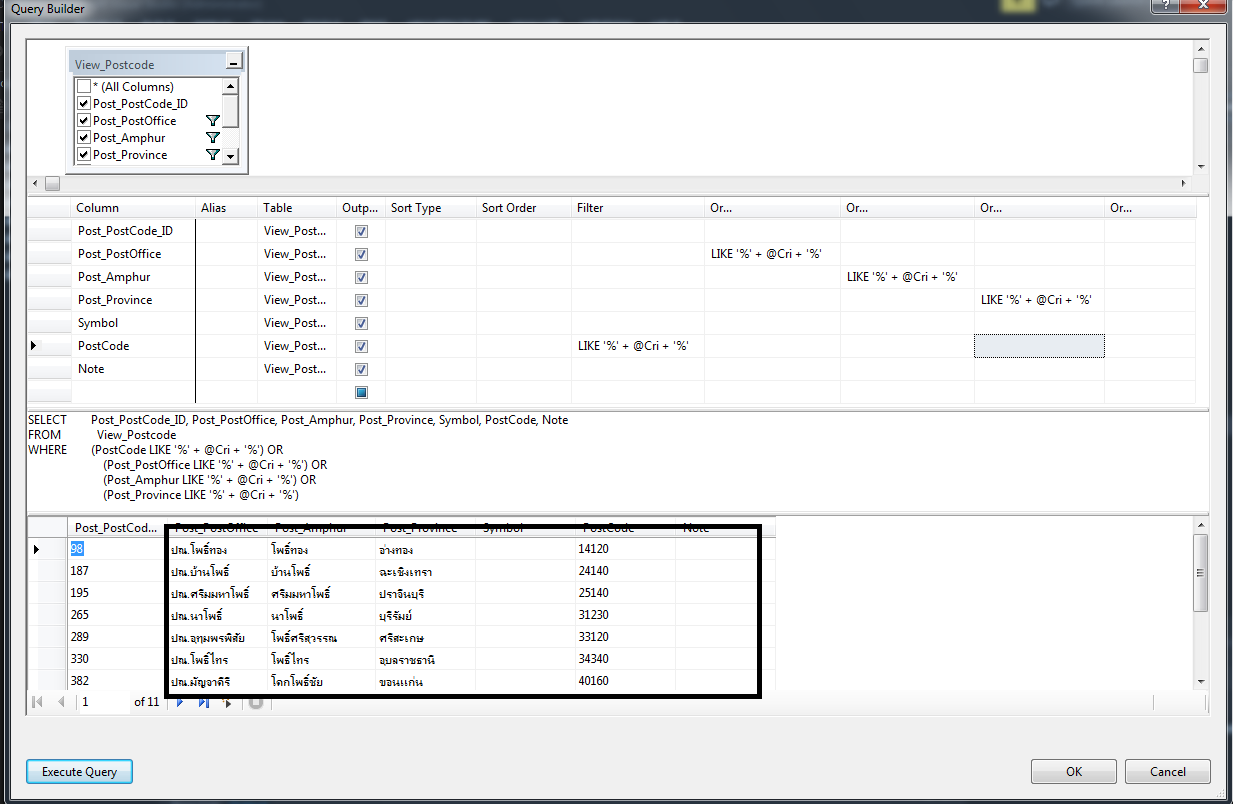Click result cell with ID 382

pyautogui.click(x=117, y=681)
